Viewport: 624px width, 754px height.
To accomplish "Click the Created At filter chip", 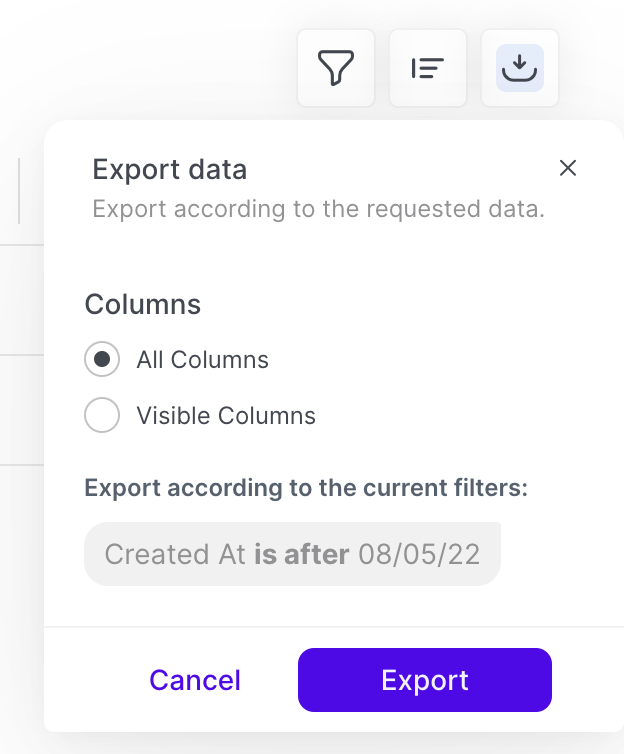I will pos(292,554).
